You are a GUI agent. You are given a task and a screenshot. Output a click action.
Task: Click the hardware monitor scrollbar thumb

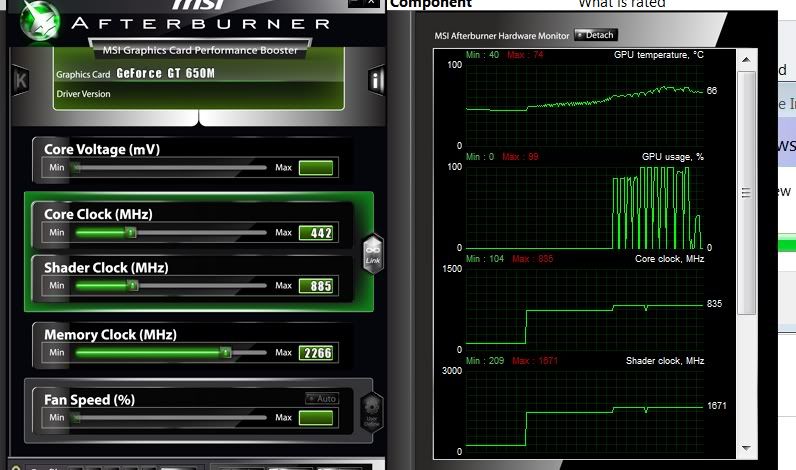pos(746,193)
